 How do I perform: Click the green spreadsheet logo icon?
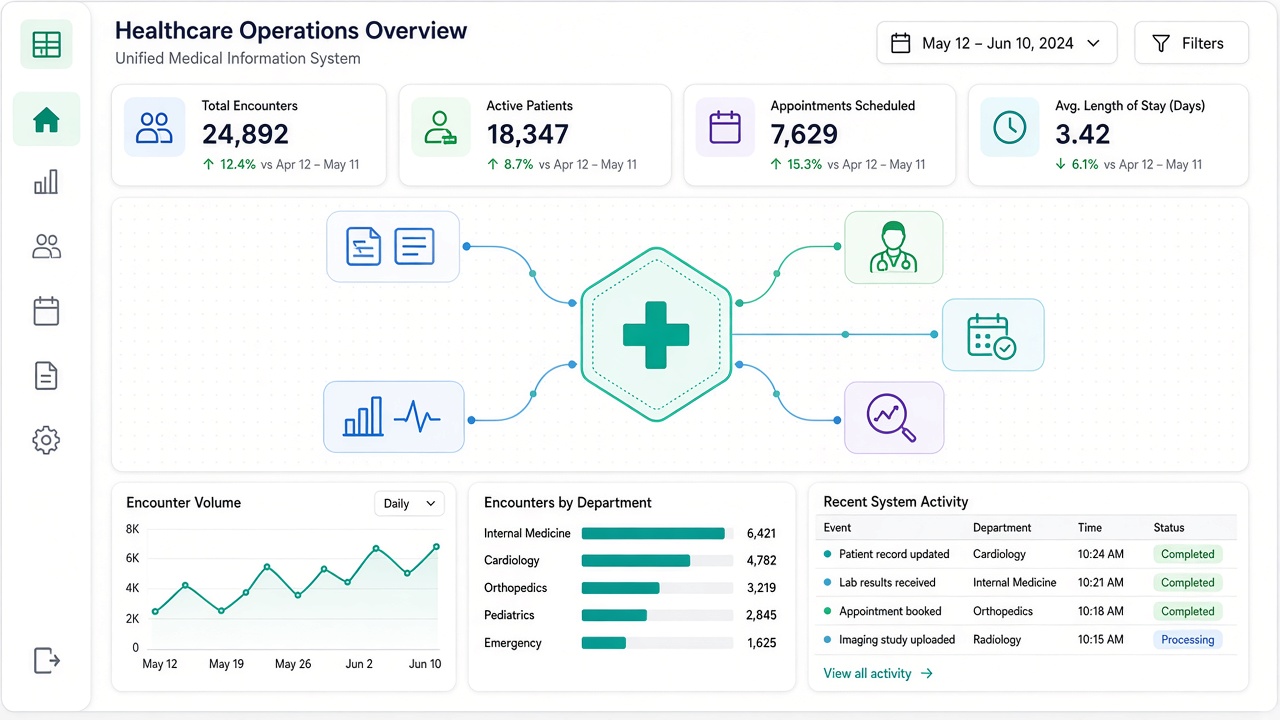[x=46, y=44]
